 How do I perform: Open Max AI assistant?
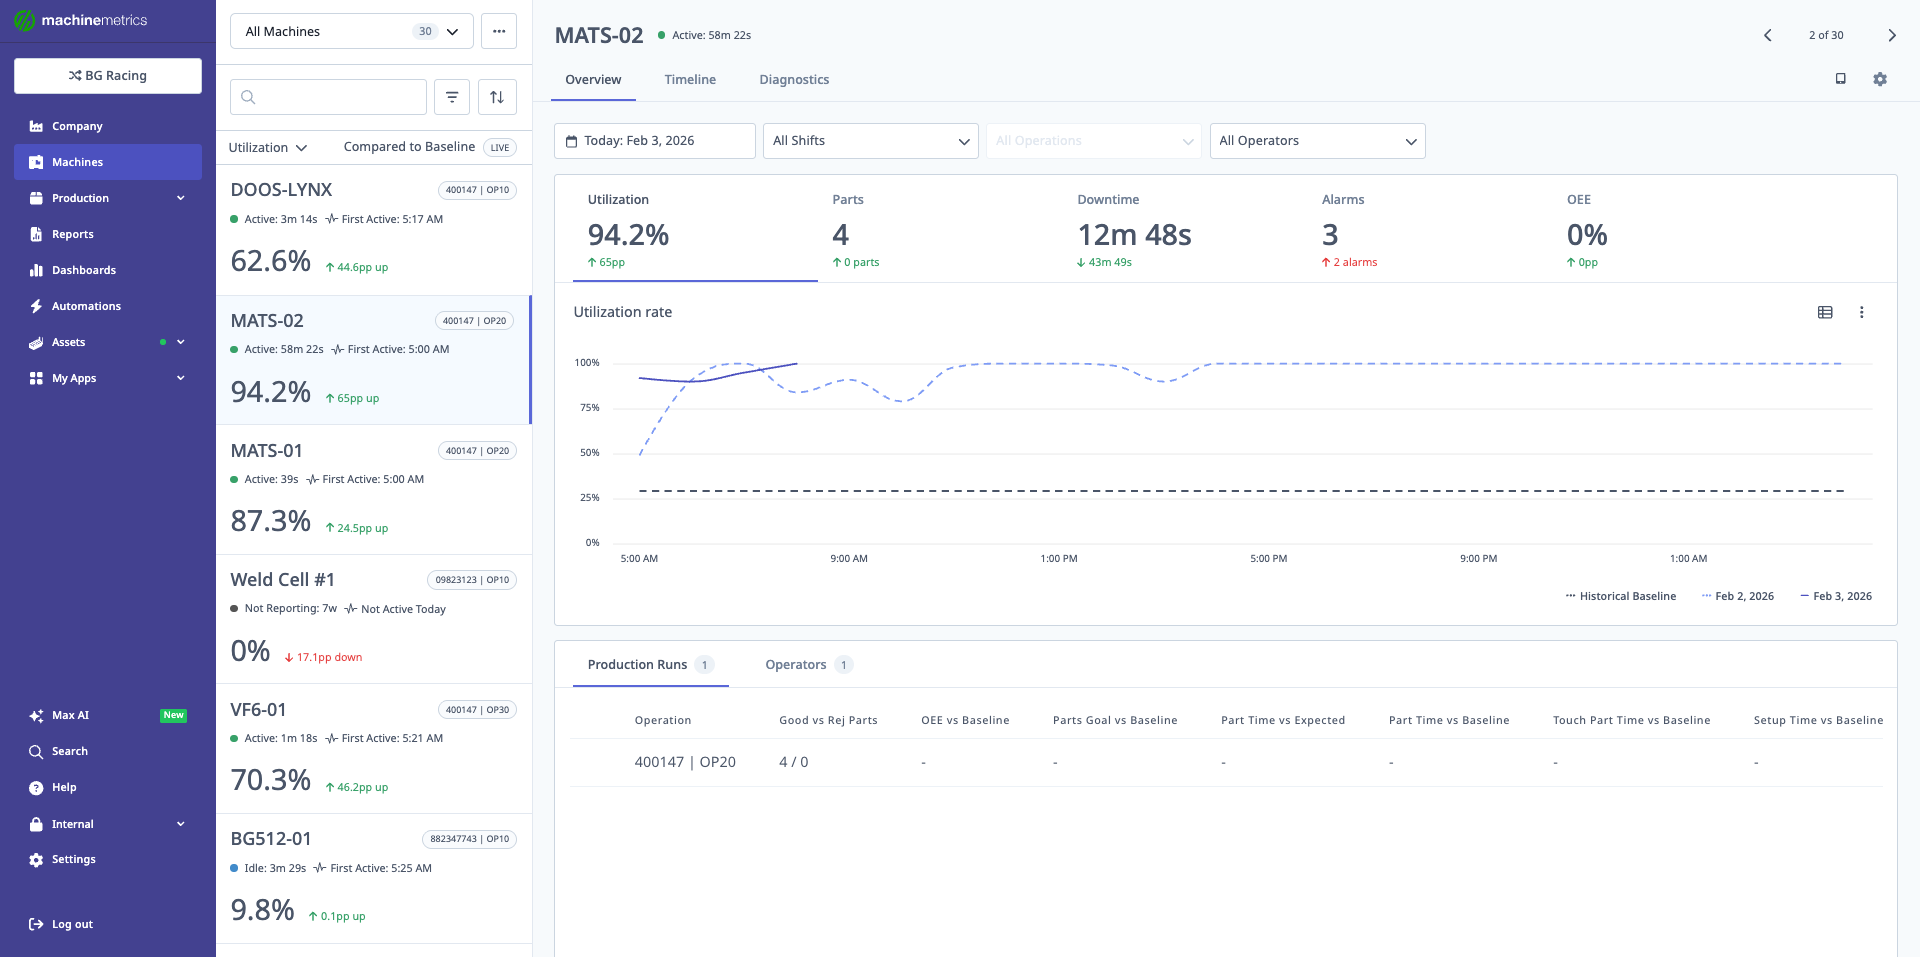pos(70,714)
